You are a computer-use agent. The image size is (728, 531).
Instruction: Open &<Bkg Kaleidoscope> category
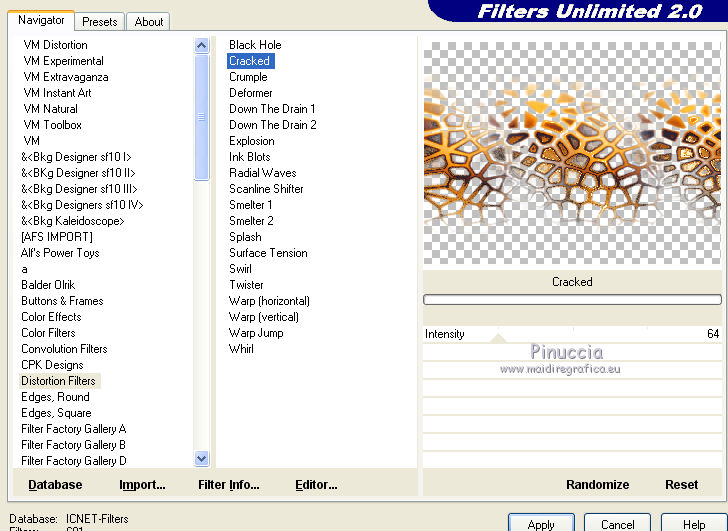(x=73, y=221)
